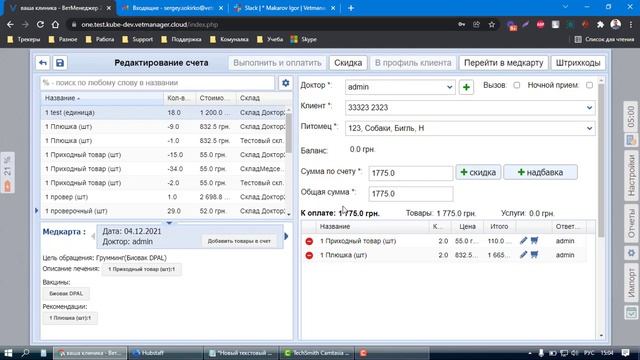
Task: Switch to the Slack browser tab
Action: click(x=285, y=8)
